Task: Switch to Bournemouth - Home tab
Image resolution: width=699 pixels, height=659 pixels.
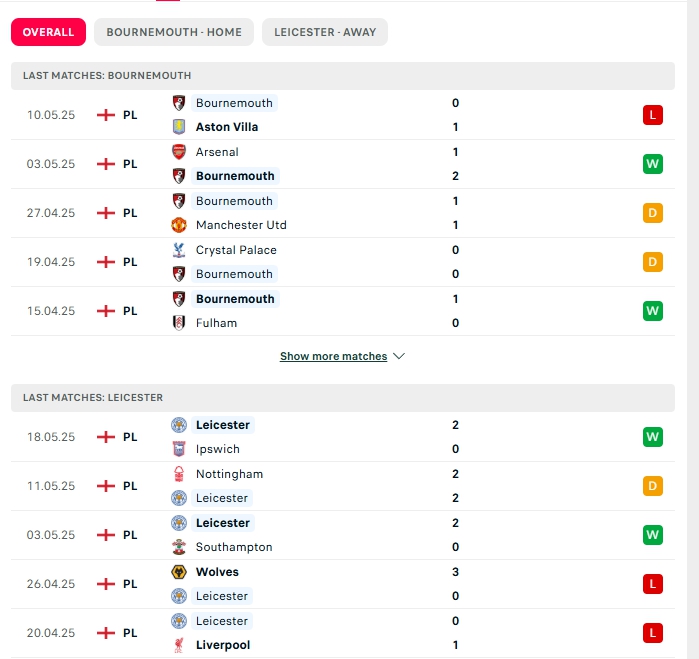Action: pos(174,32)
